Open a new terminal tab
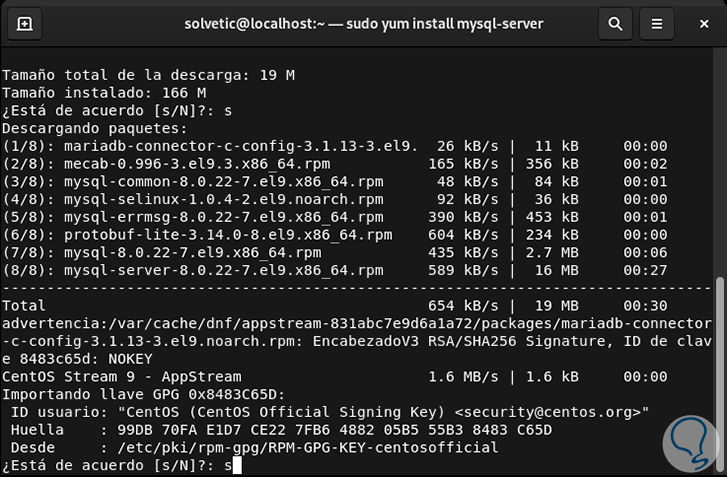 24,23
